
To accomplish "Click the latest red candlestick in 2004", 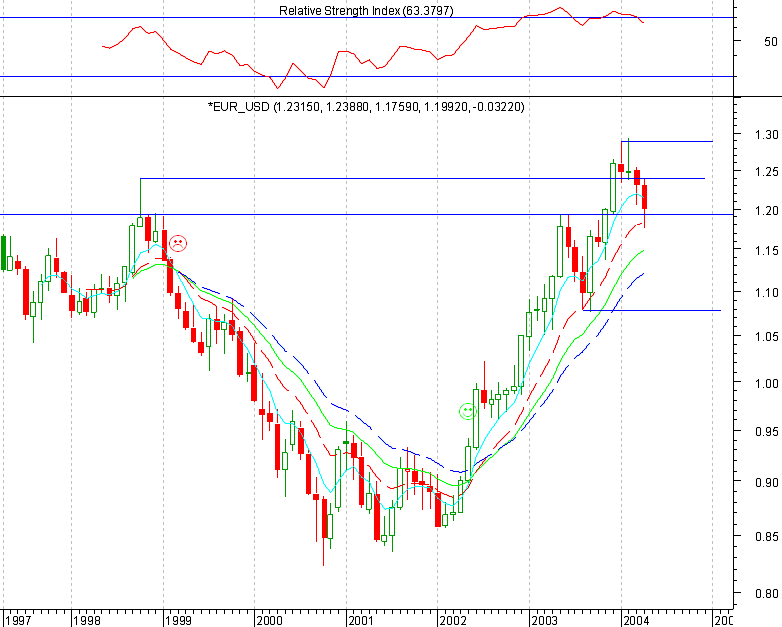I will click(644, 197).
